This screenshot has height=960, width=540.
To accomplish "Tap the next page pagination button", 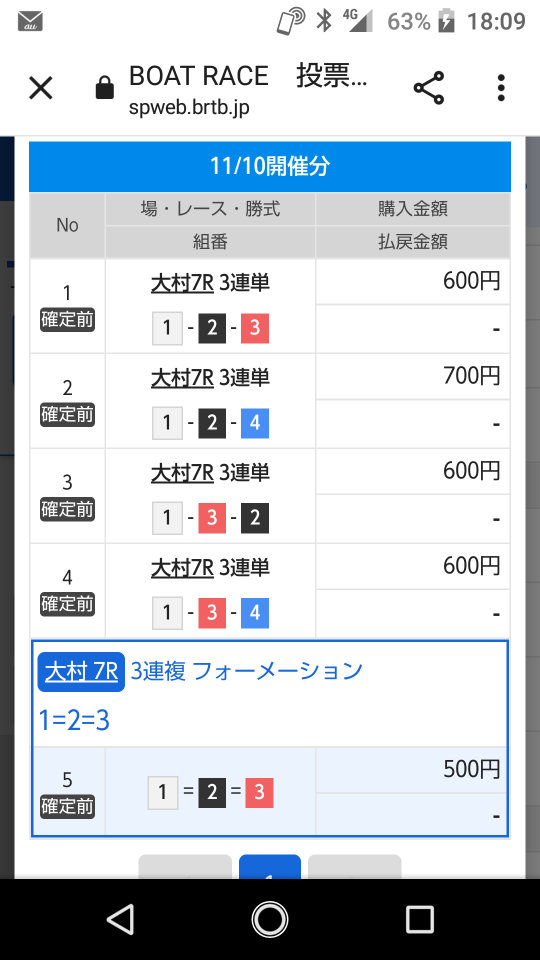I will tap(354, 867).
